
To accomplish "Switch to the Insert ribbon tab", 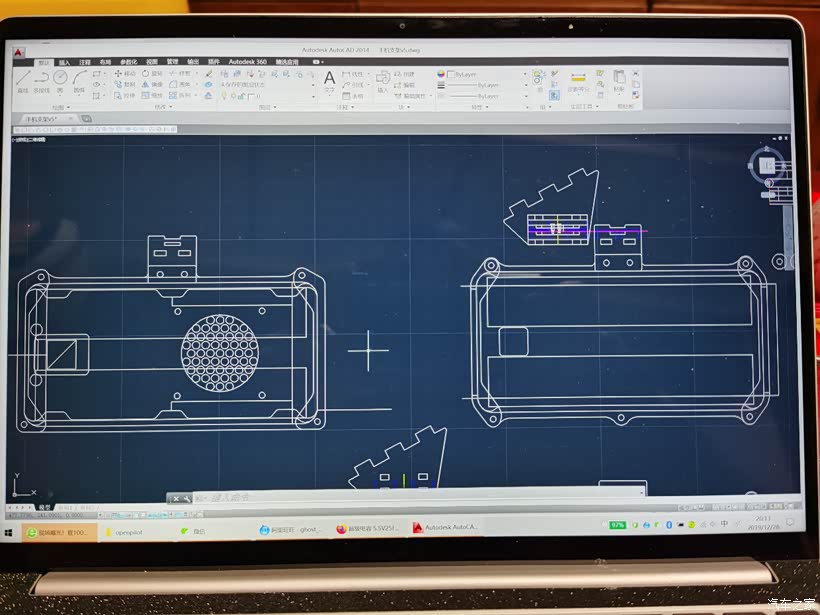I will pyautogui.click(x=64, y=62).
